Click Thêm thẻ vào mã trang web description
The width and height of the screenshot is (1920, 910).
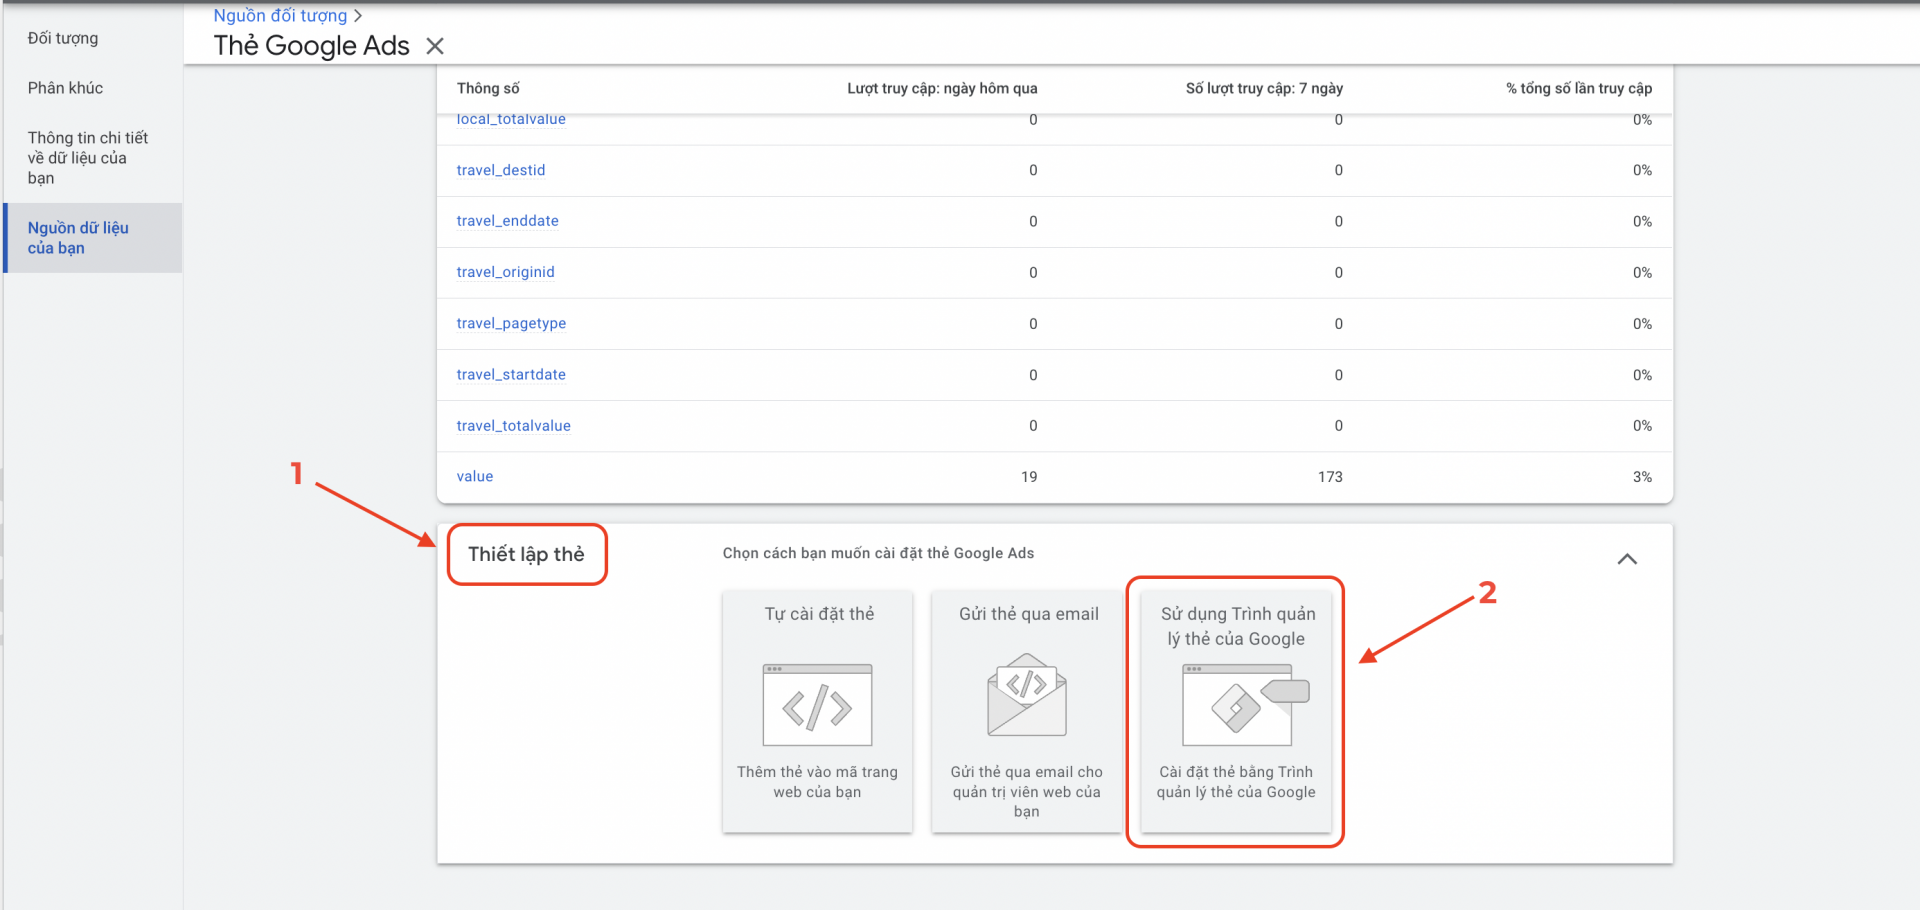tap(817, 782)
